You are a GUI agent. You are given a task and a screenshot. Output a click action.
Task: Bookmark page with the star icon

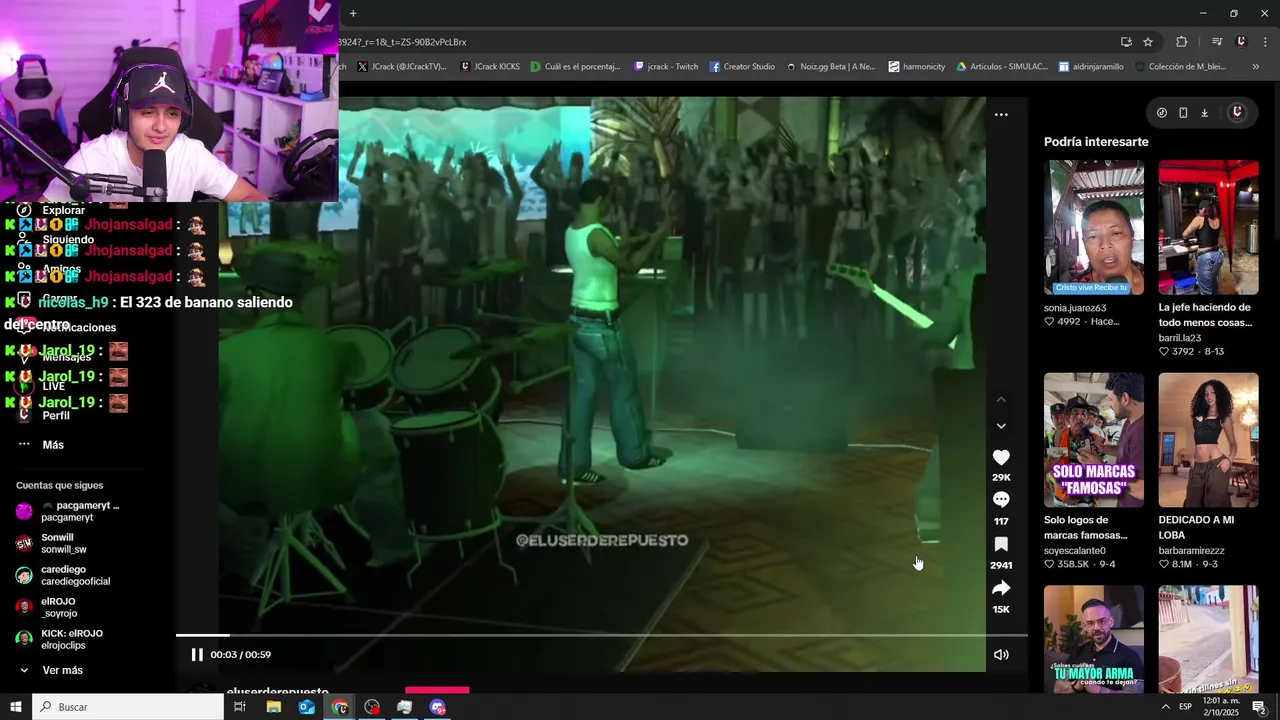(x=1148, y=42)
